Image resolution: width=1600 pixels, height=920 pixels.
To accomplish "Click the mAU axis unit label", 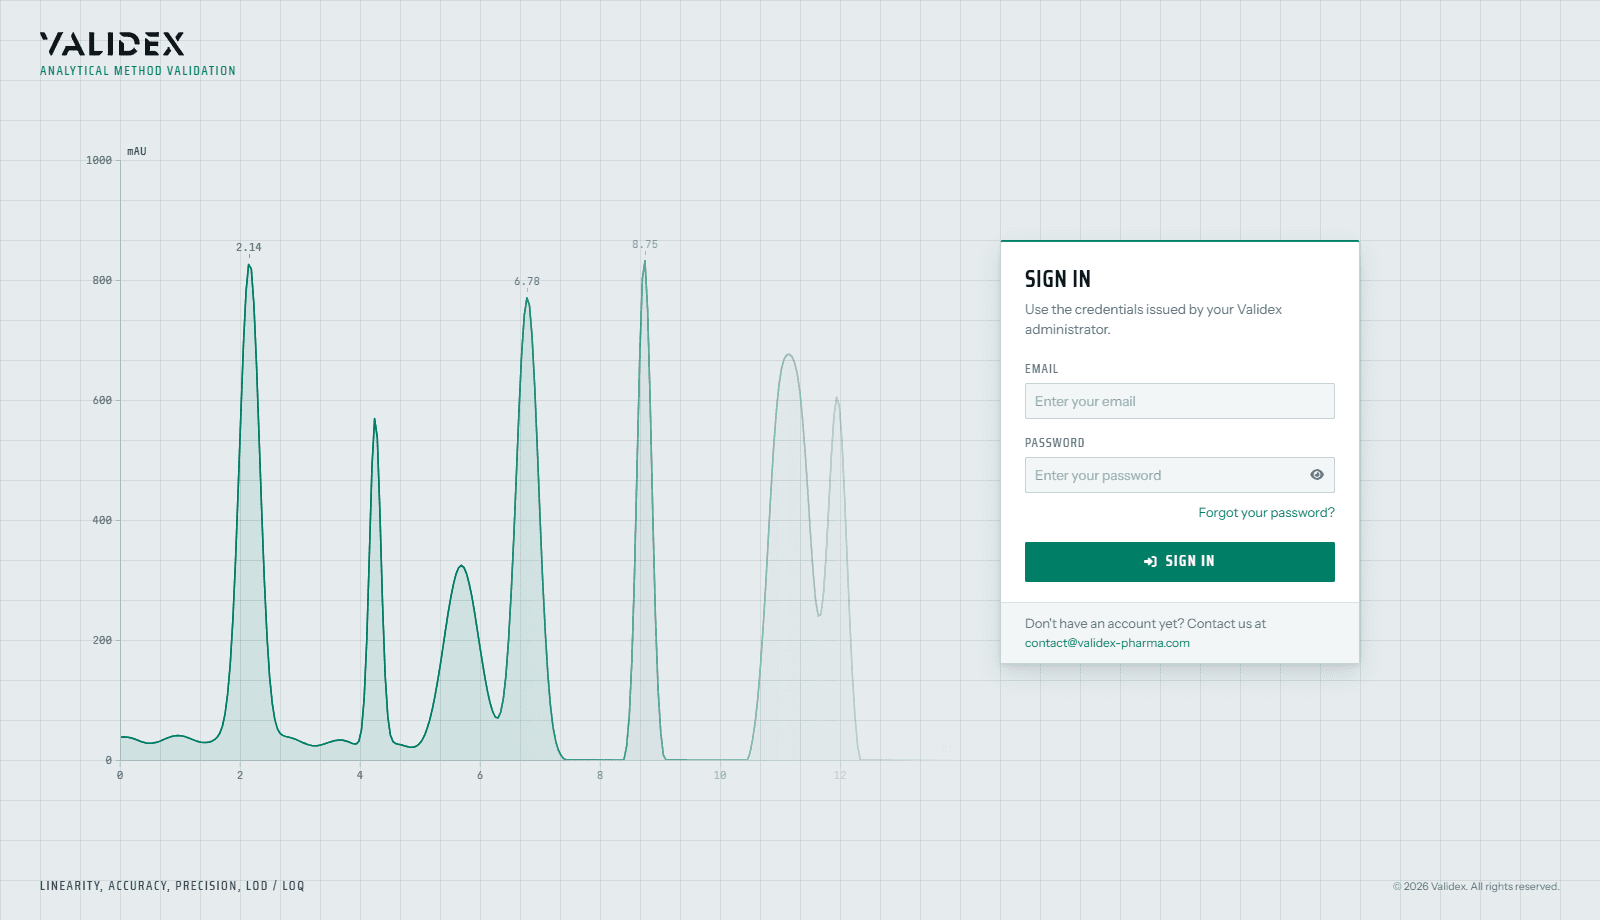I will click(137, 152).
